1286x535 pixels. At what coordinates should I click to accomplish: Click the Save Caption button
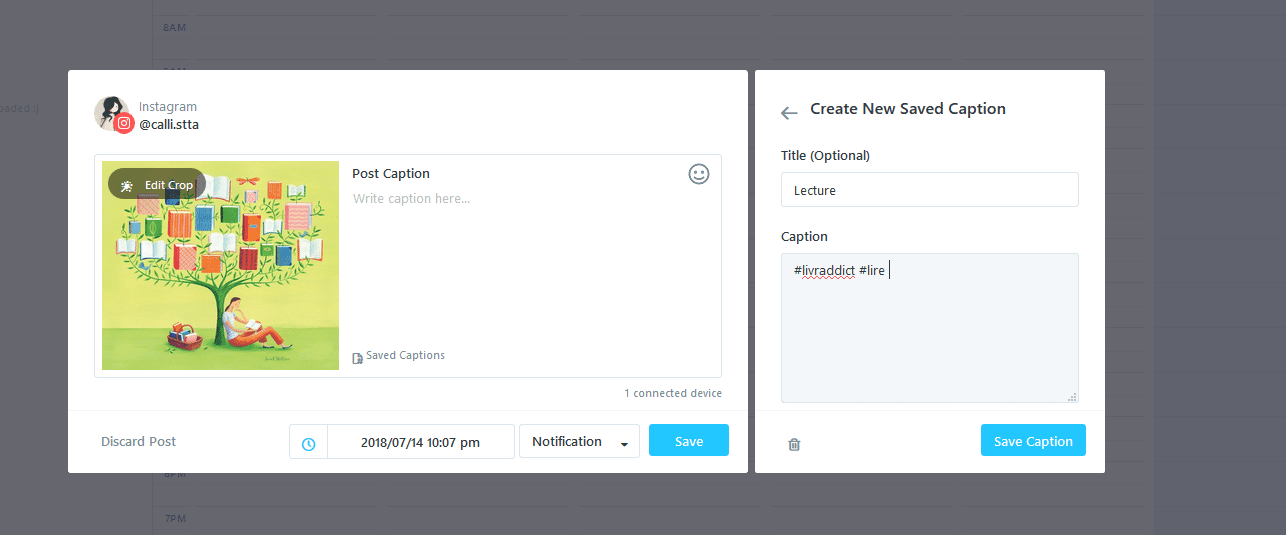1033,441
